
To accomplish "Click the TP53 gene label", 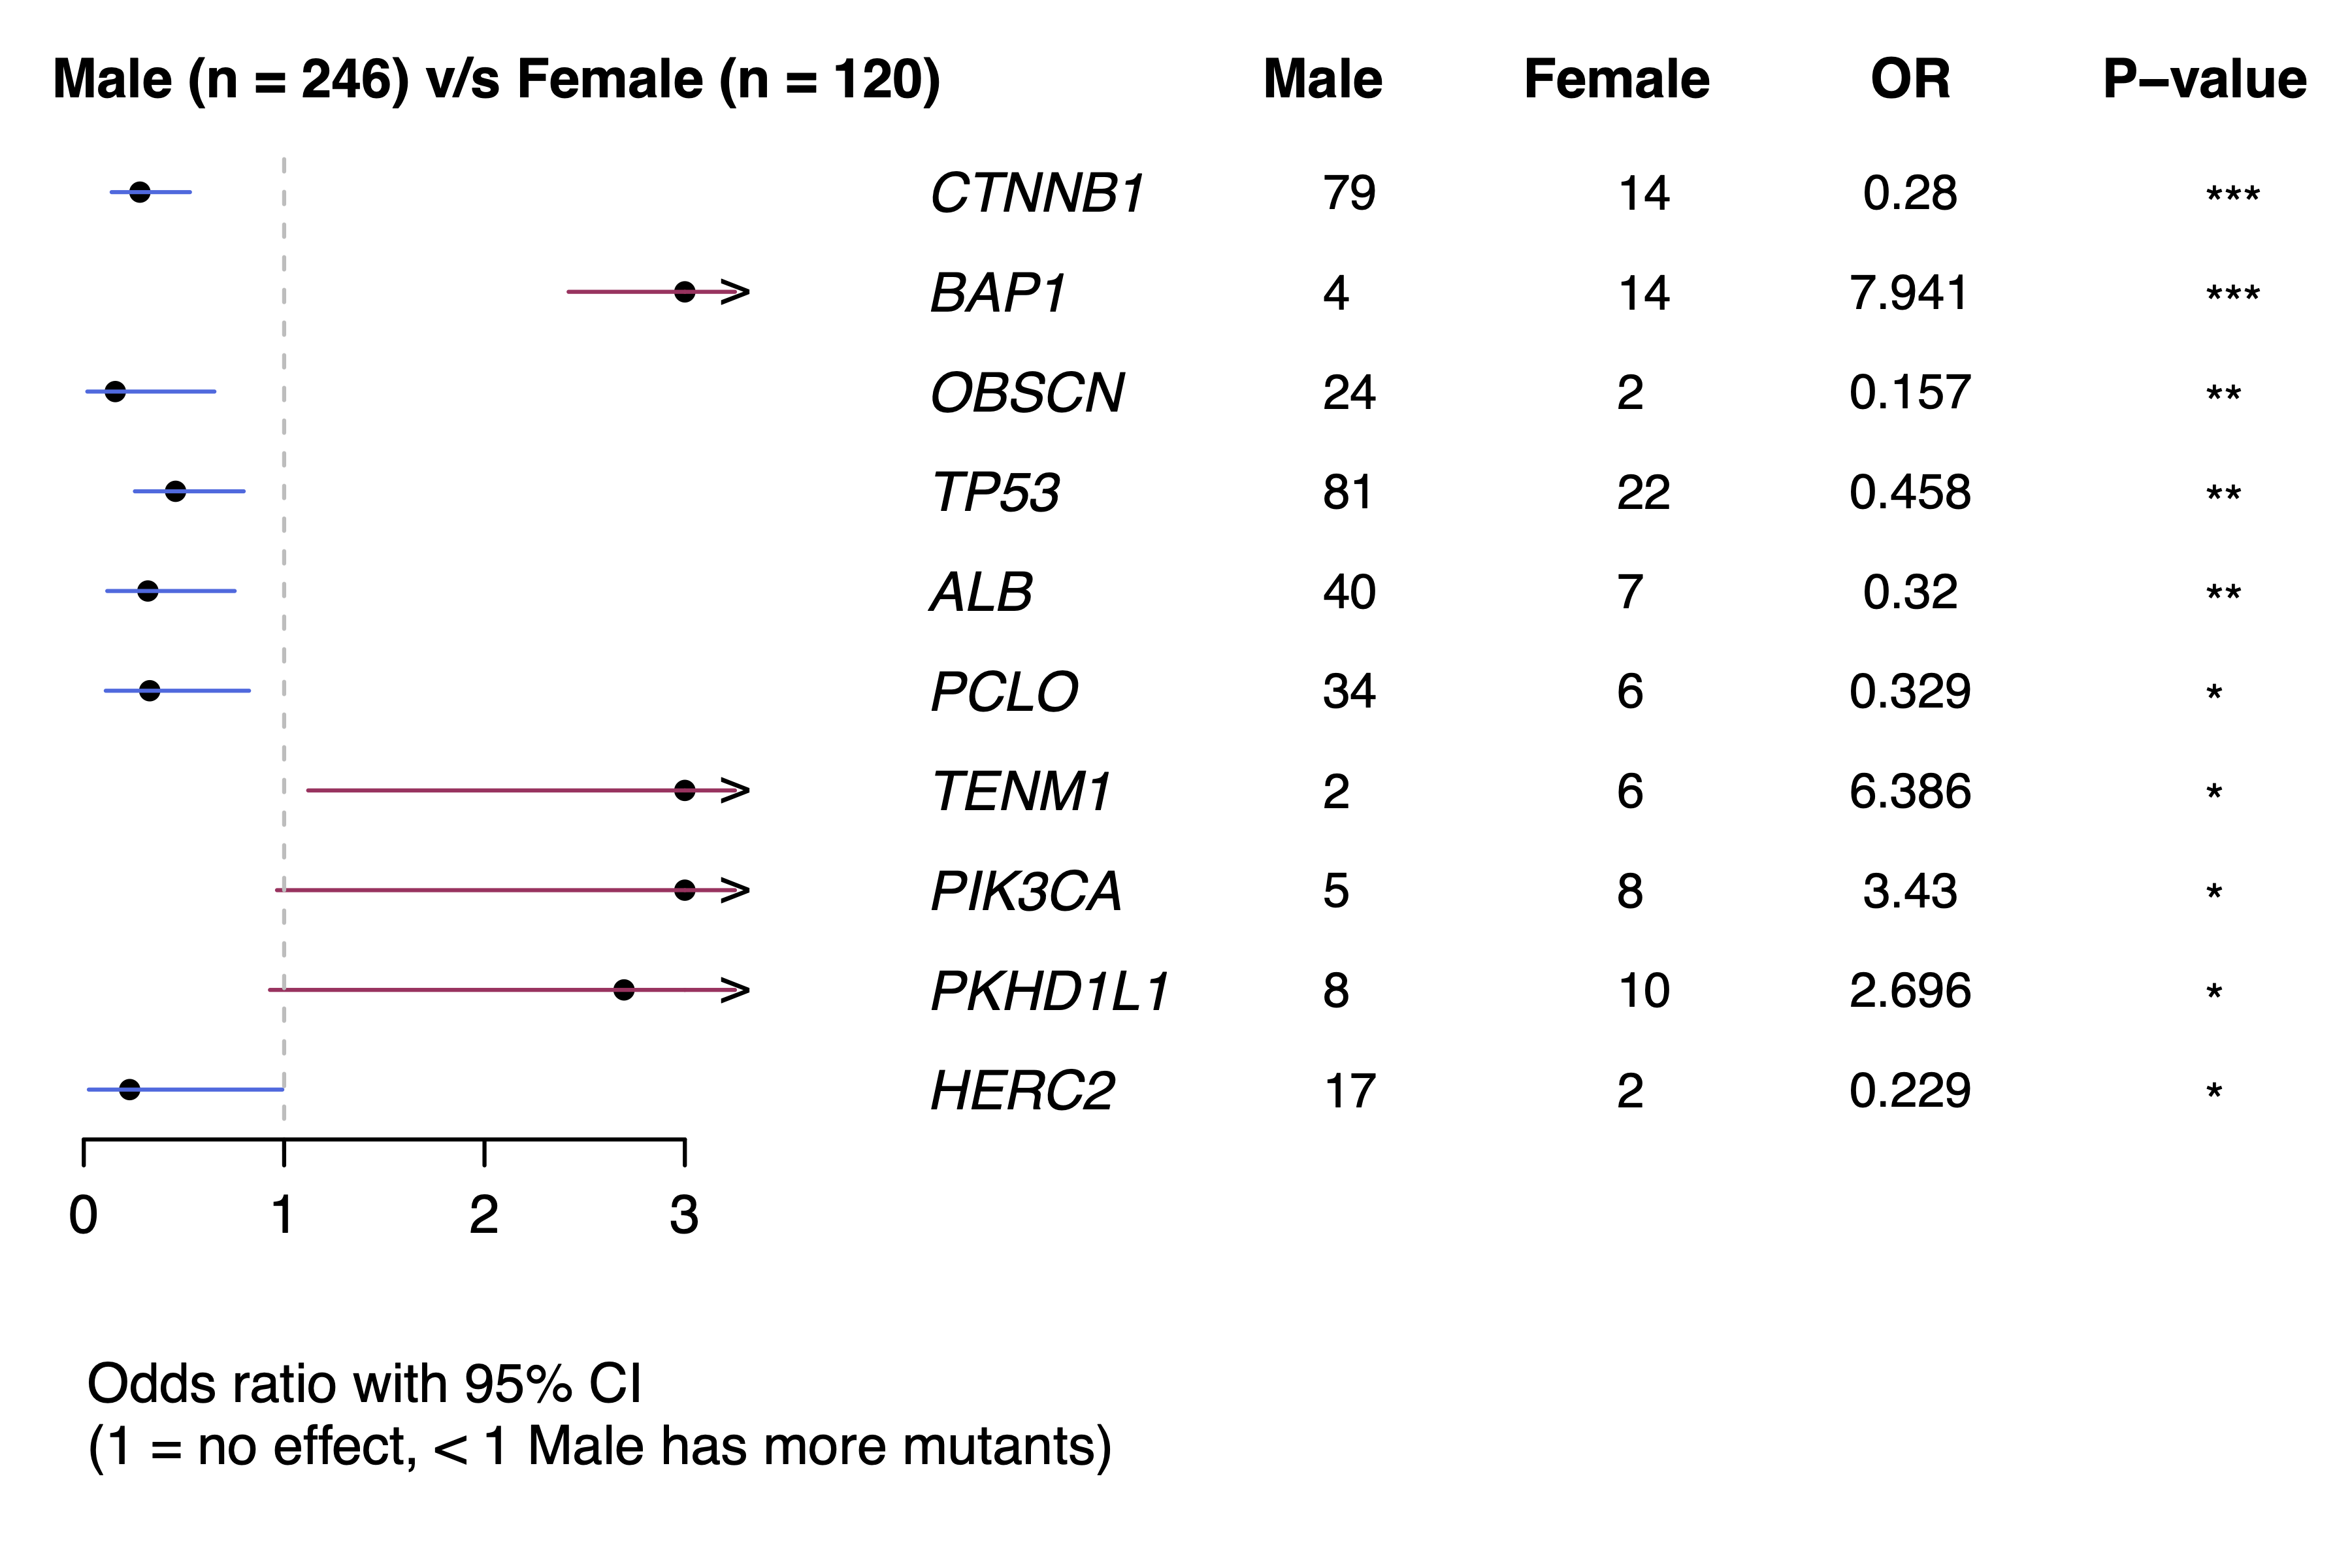I will coord(995,492).
